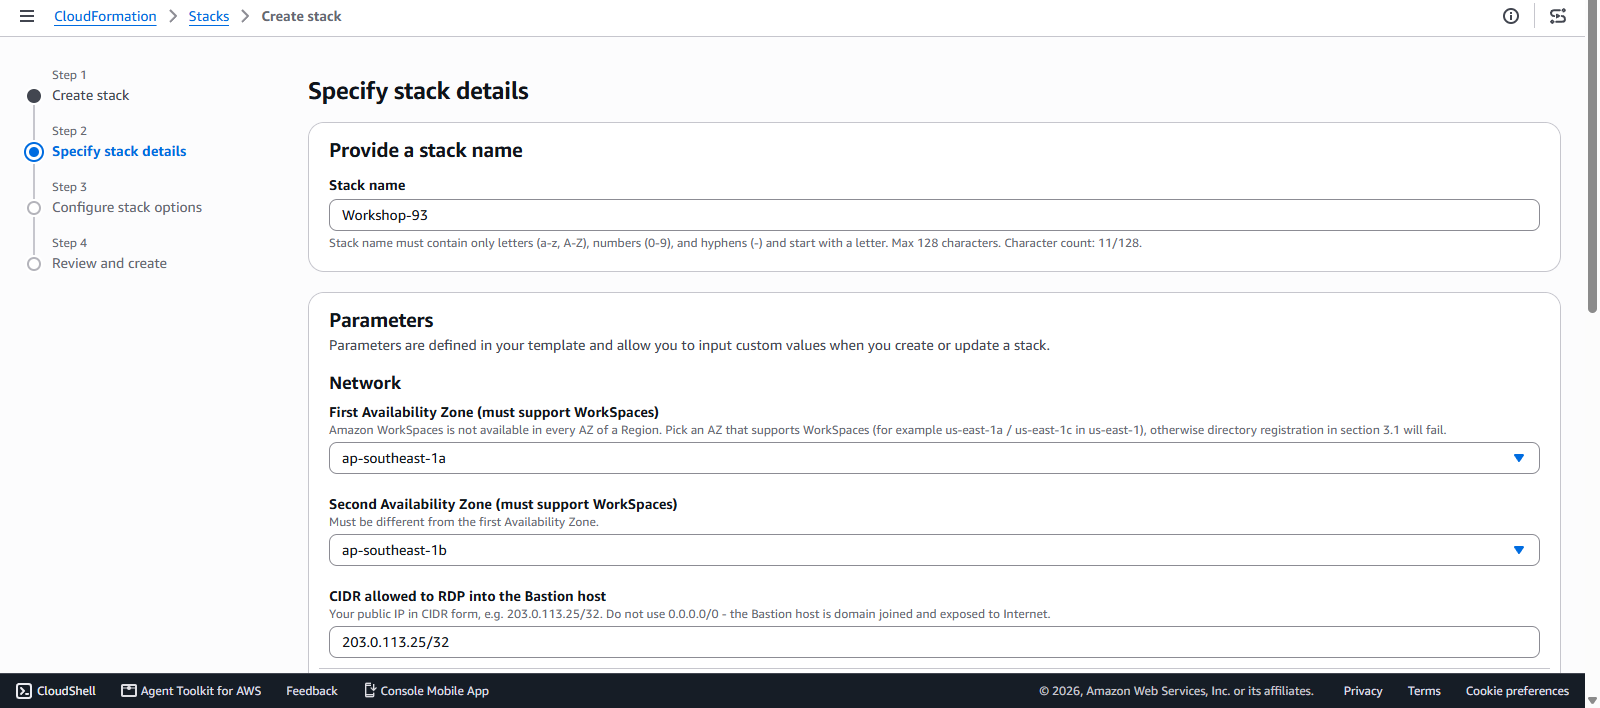Select Step 2 Specify stack details

(119, 151)
